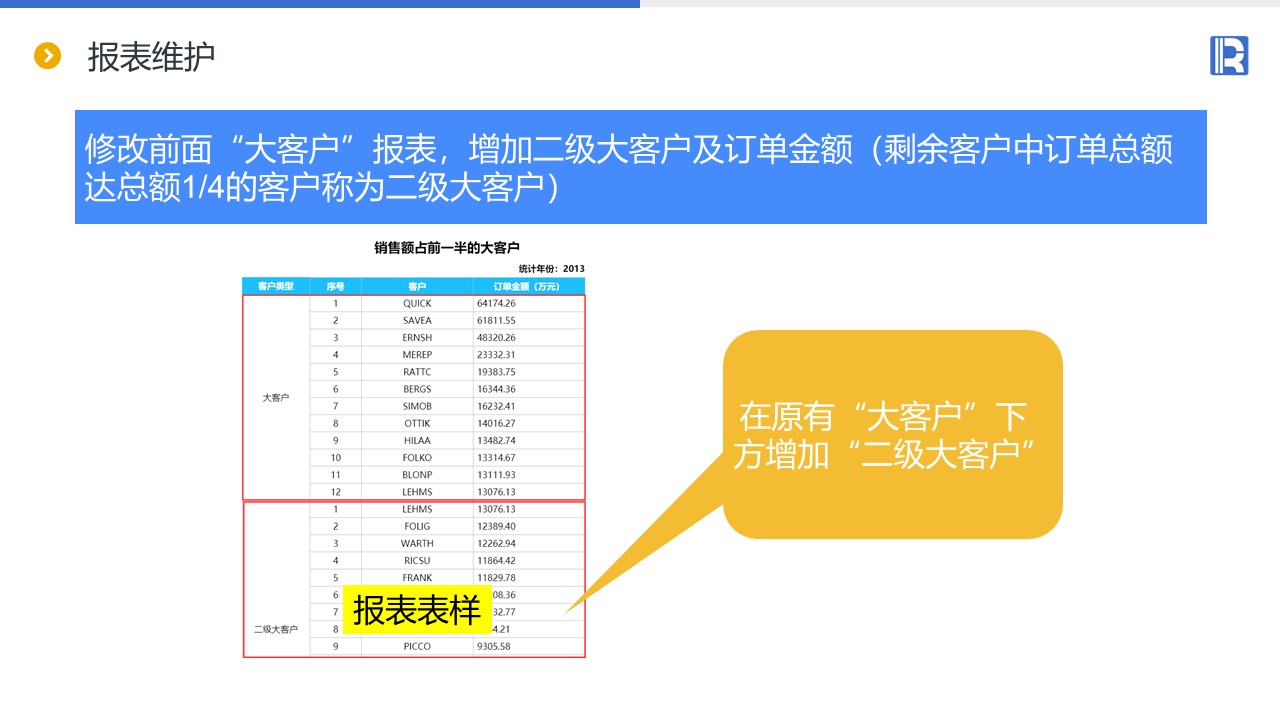Select the HILAA customer cell

click(417, 441)
